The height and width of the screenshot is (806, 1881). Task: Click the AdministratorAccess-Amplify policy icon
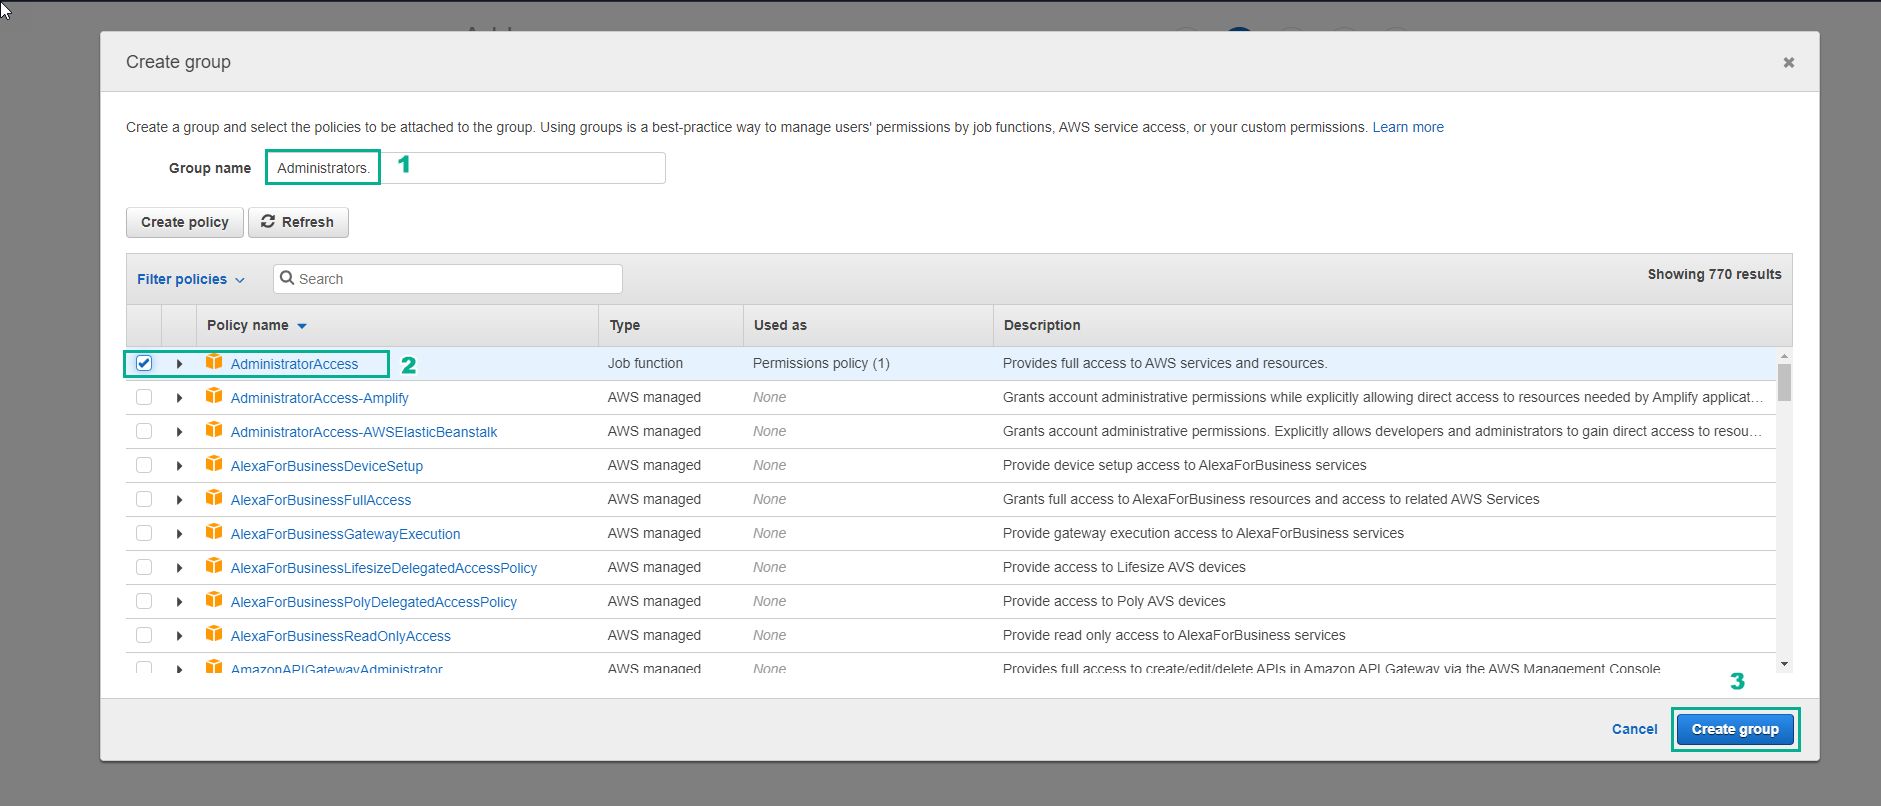[x=214, y=396]
